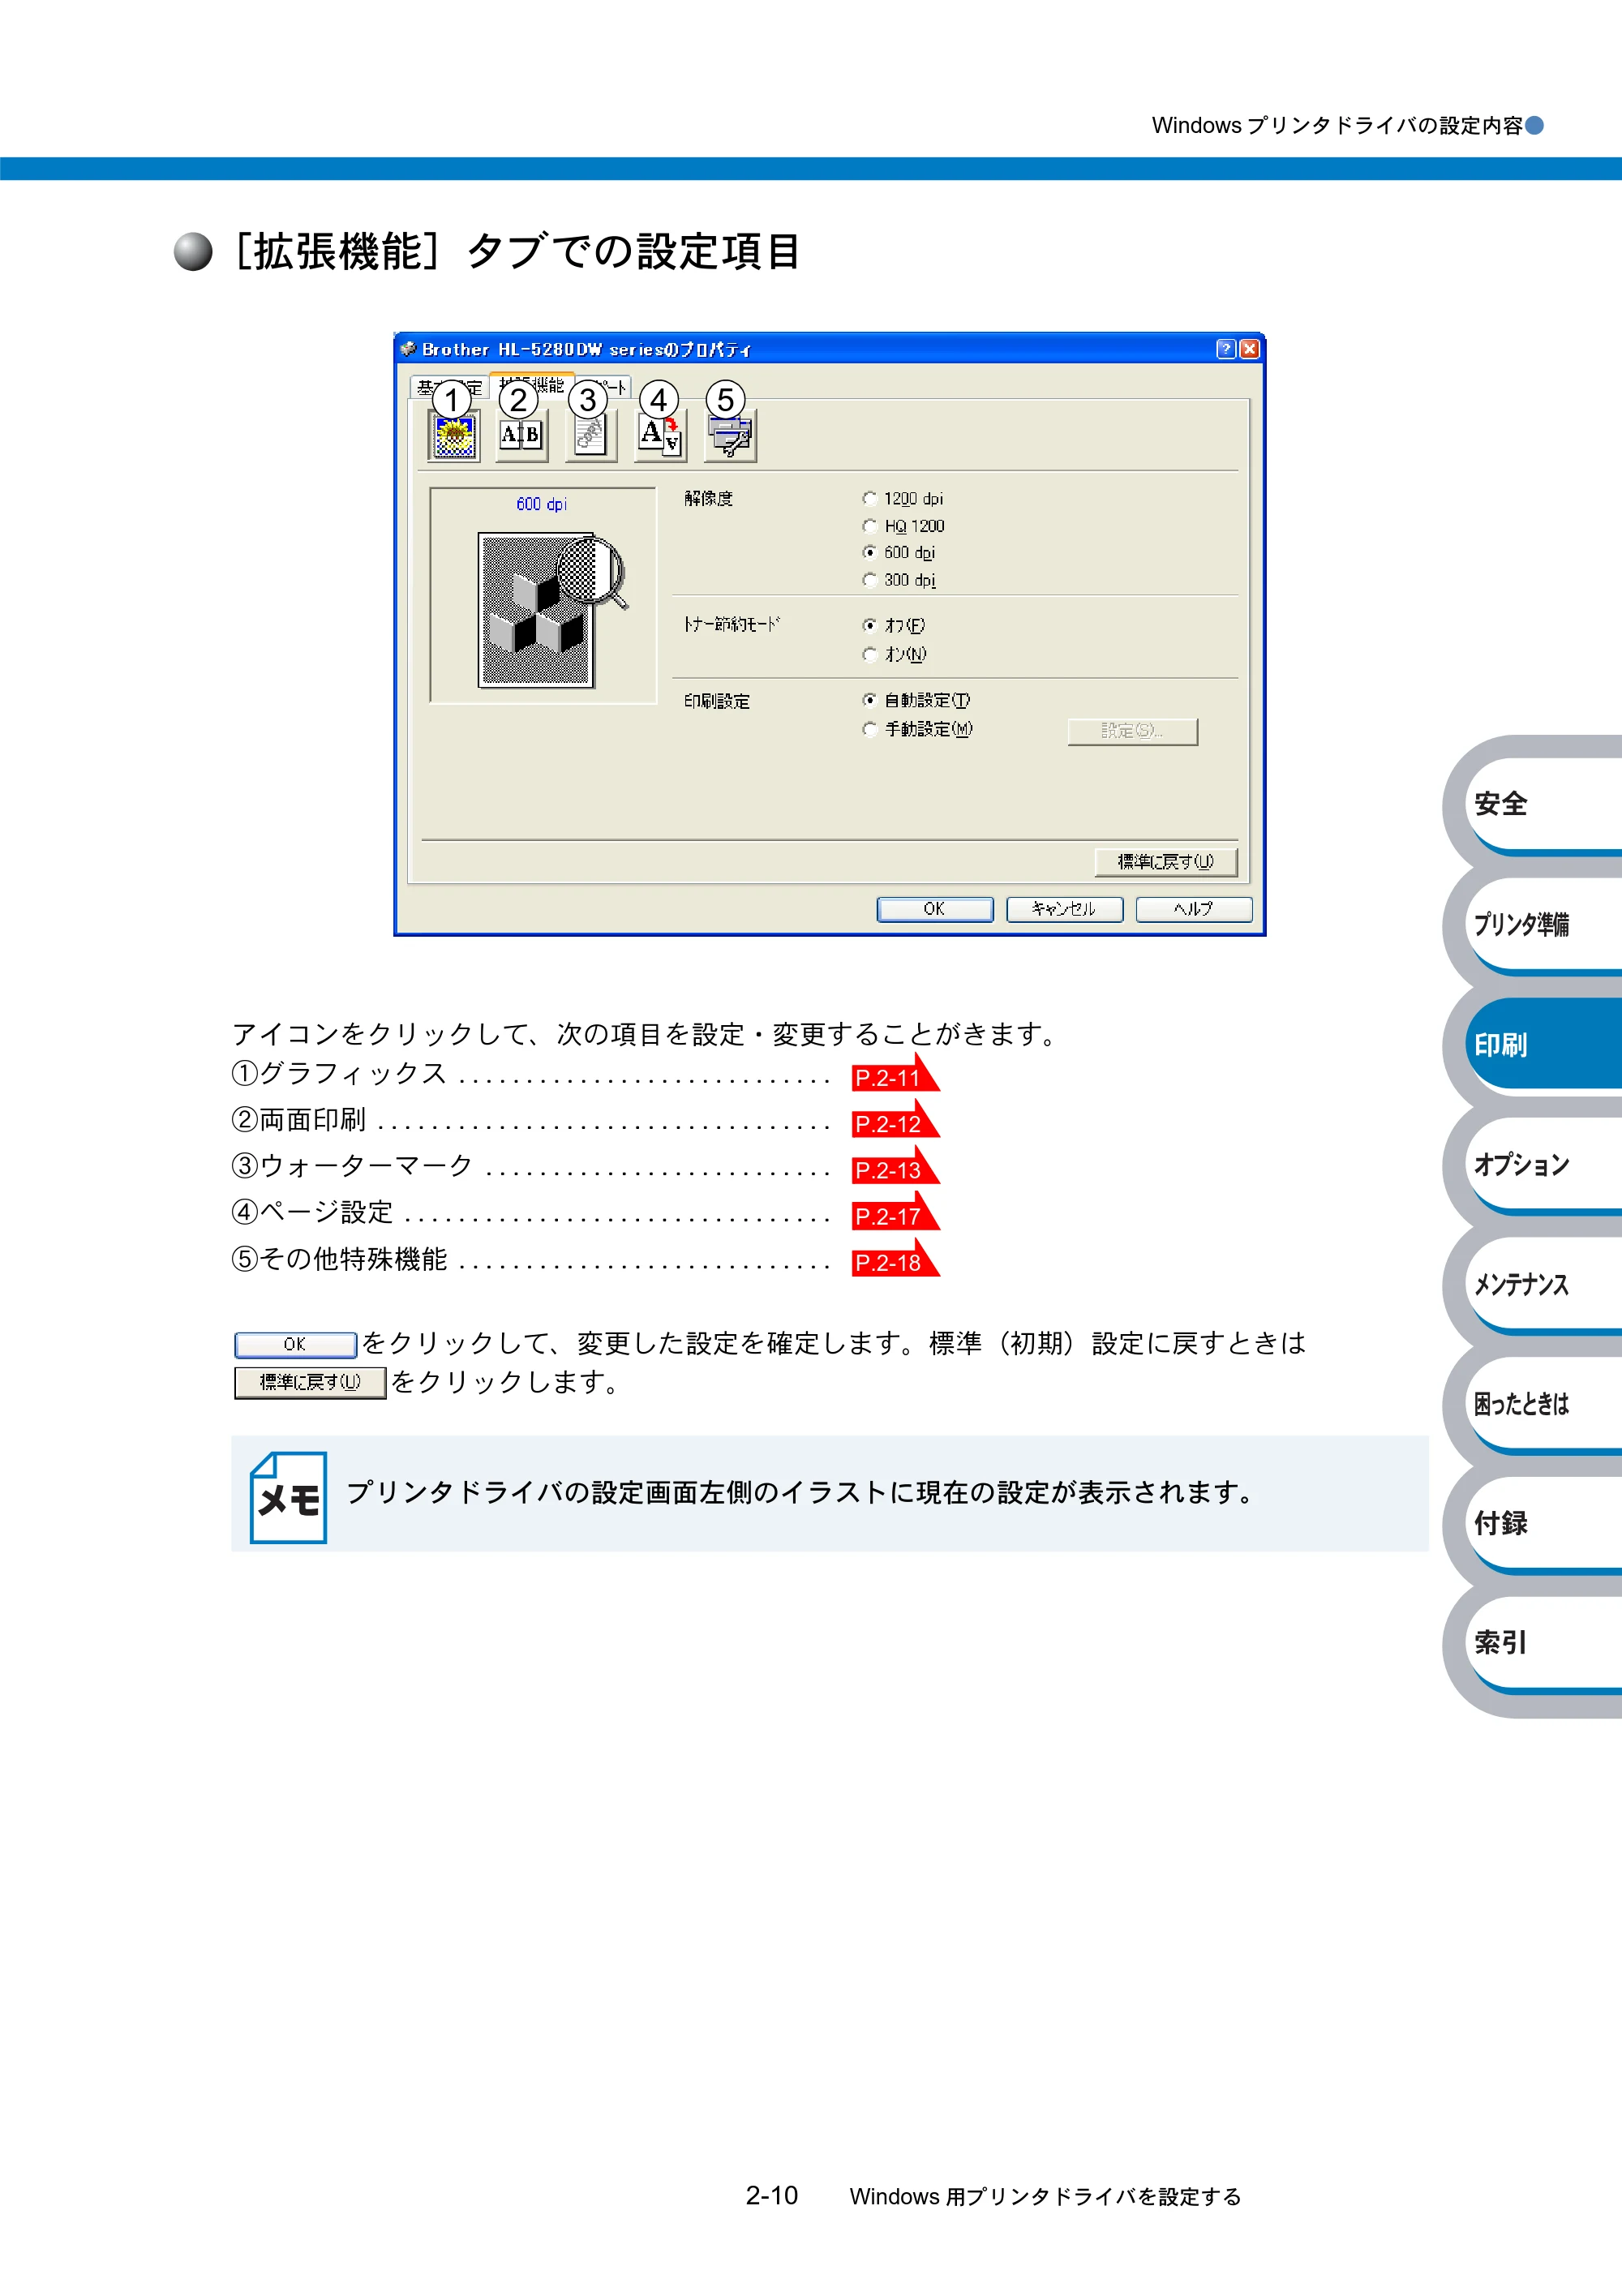Choose 600 dpi resolution
The width and height of the screenshot is (1622, 2296).
pos(899,553)
